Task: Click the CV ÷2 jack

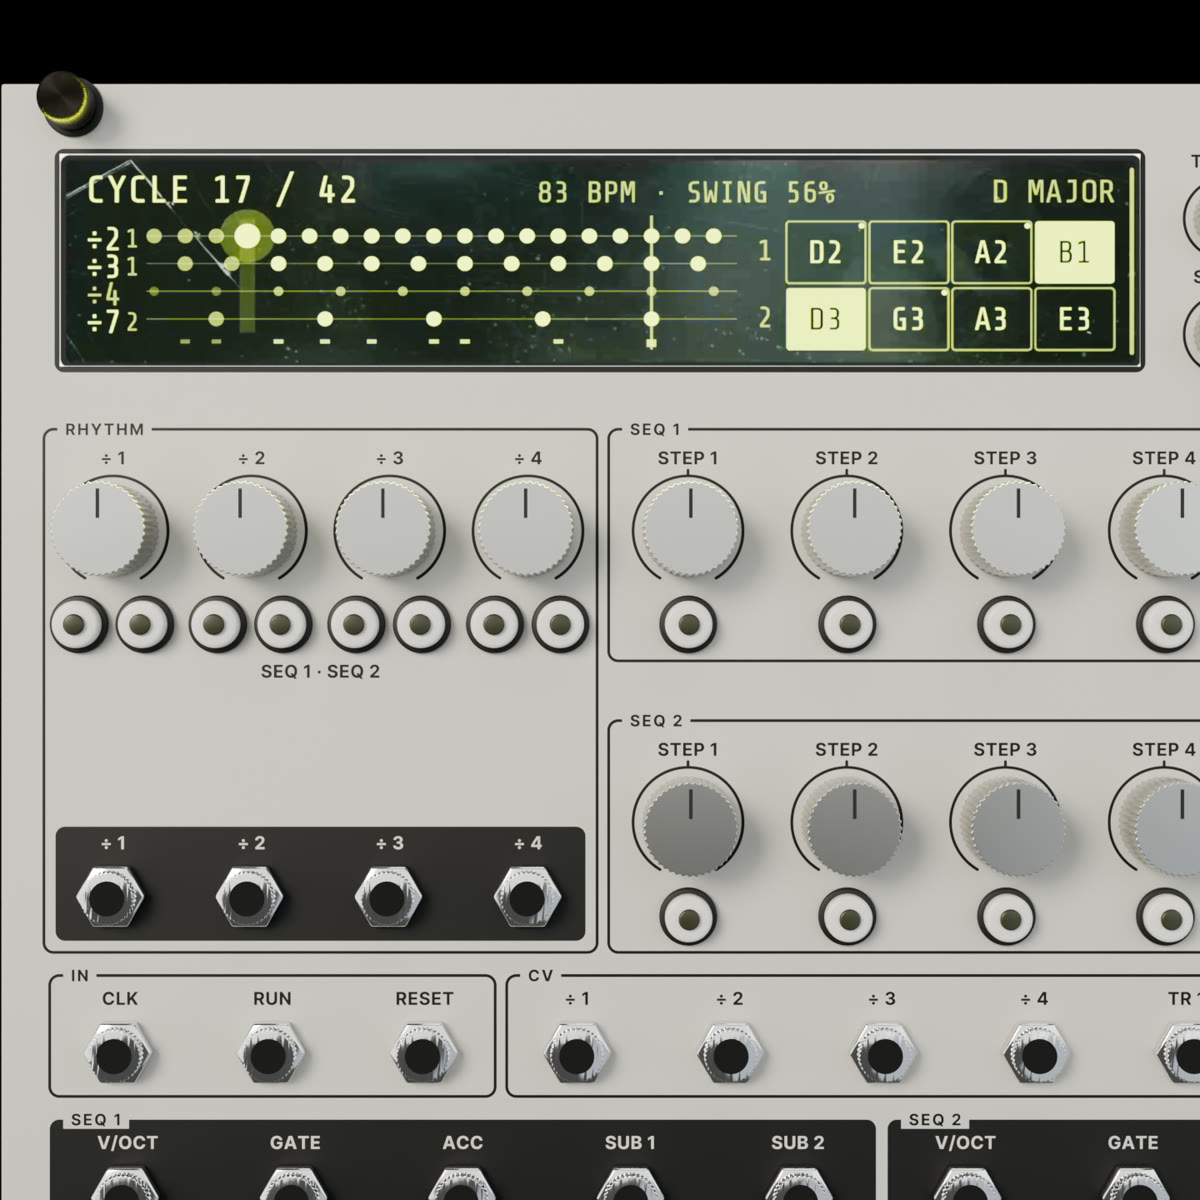Action: pyautogui.click(x=730, y=1053)
